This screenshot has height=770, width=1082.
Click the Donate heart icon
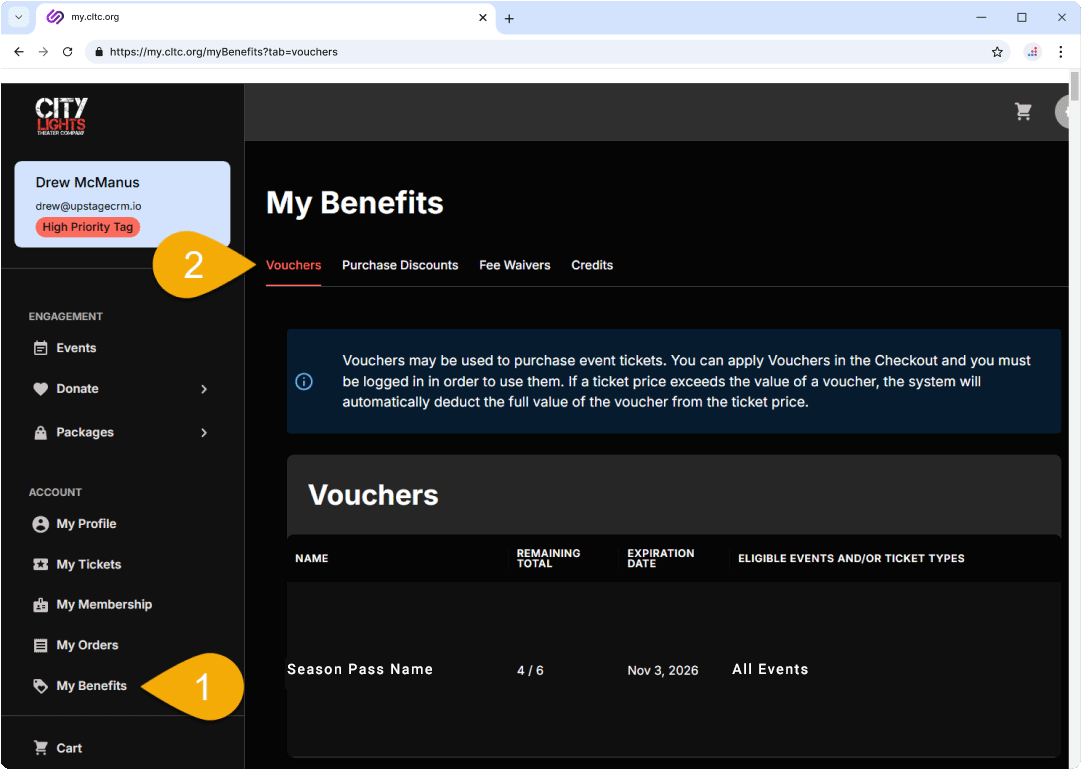point(41,389)
